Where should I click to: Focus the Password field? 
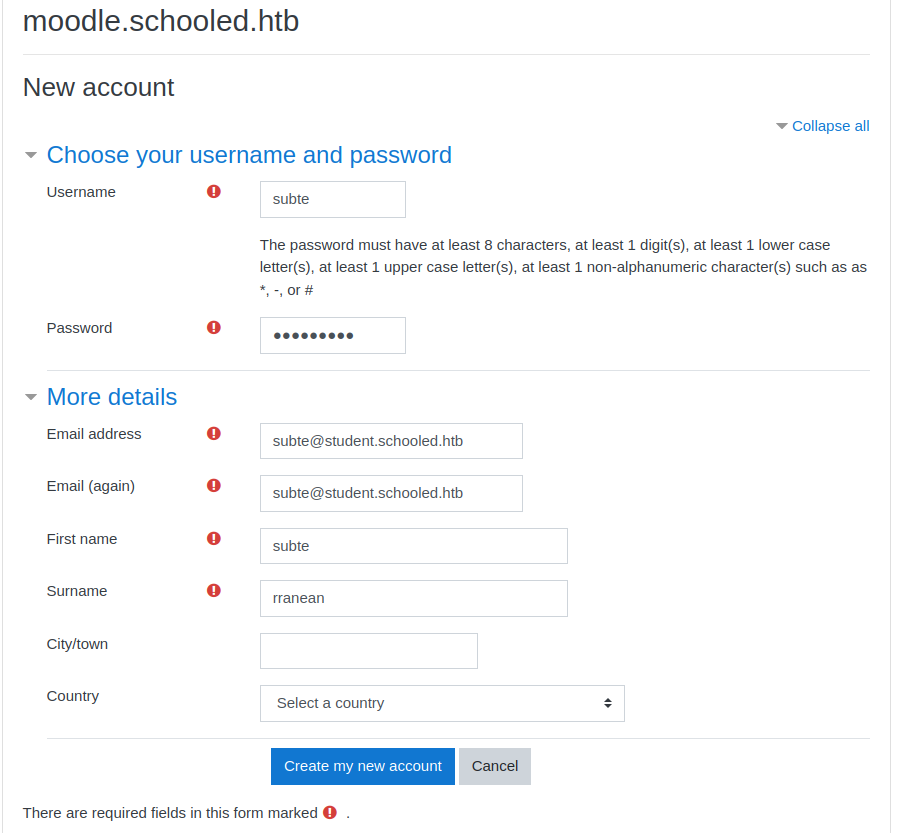[333, 335]
